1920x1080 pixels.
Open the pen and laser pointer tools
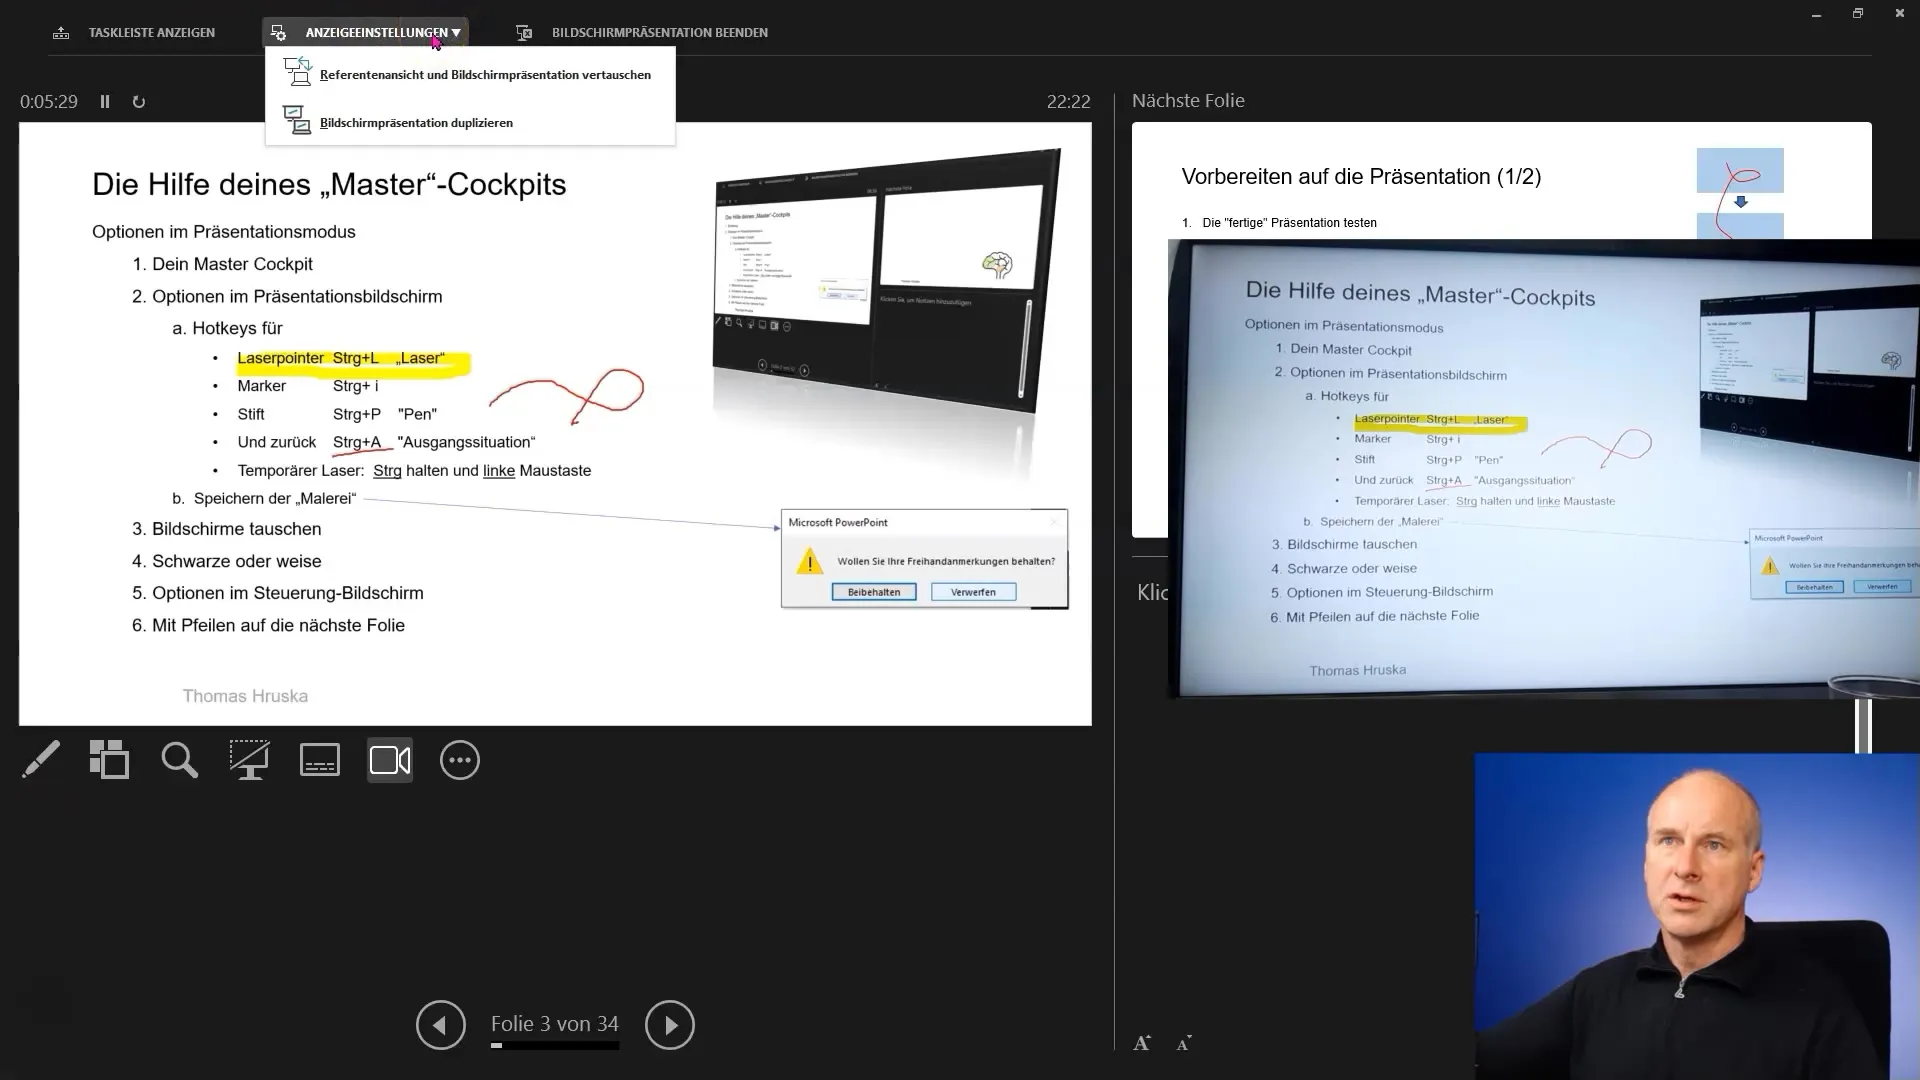coord(41,760)
